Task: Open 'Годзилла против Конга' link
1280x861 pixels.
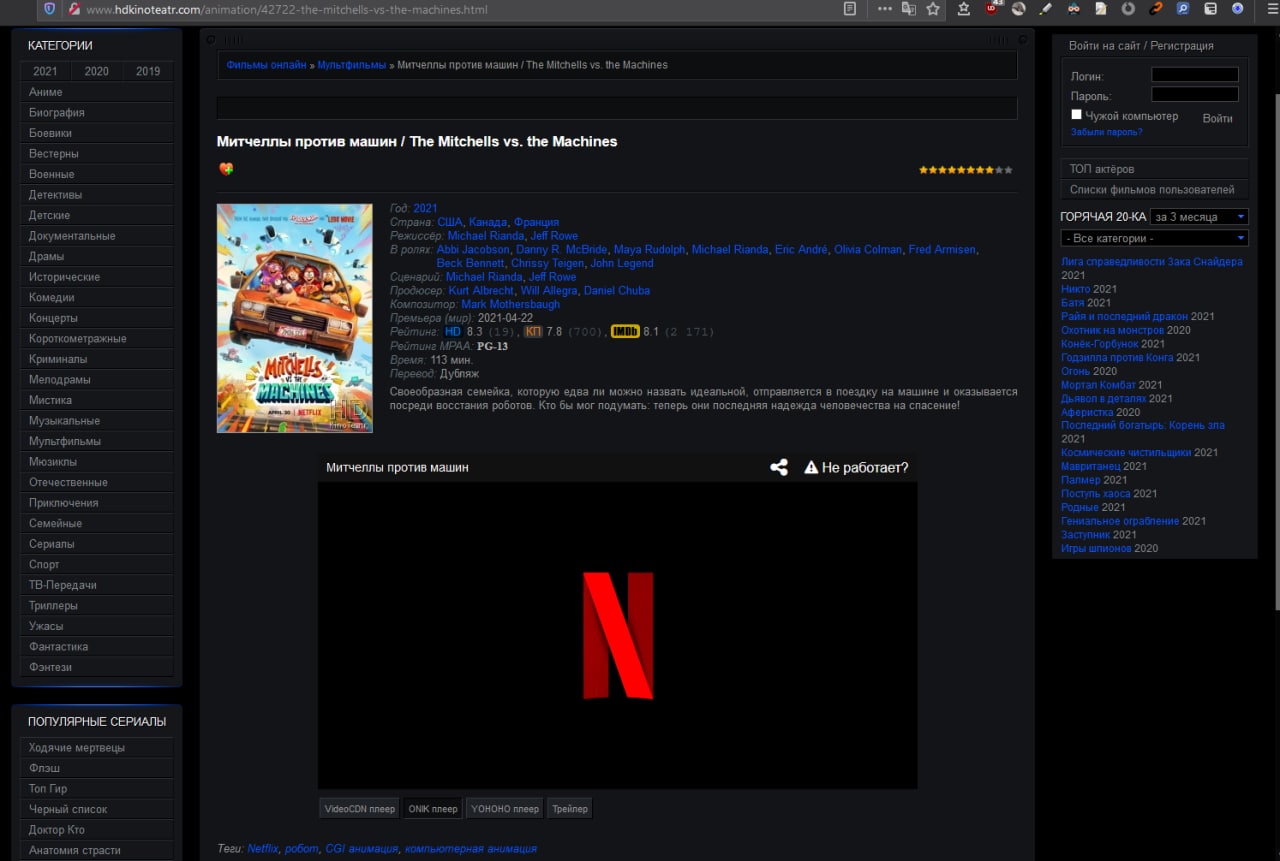Action: [1117, 357]
